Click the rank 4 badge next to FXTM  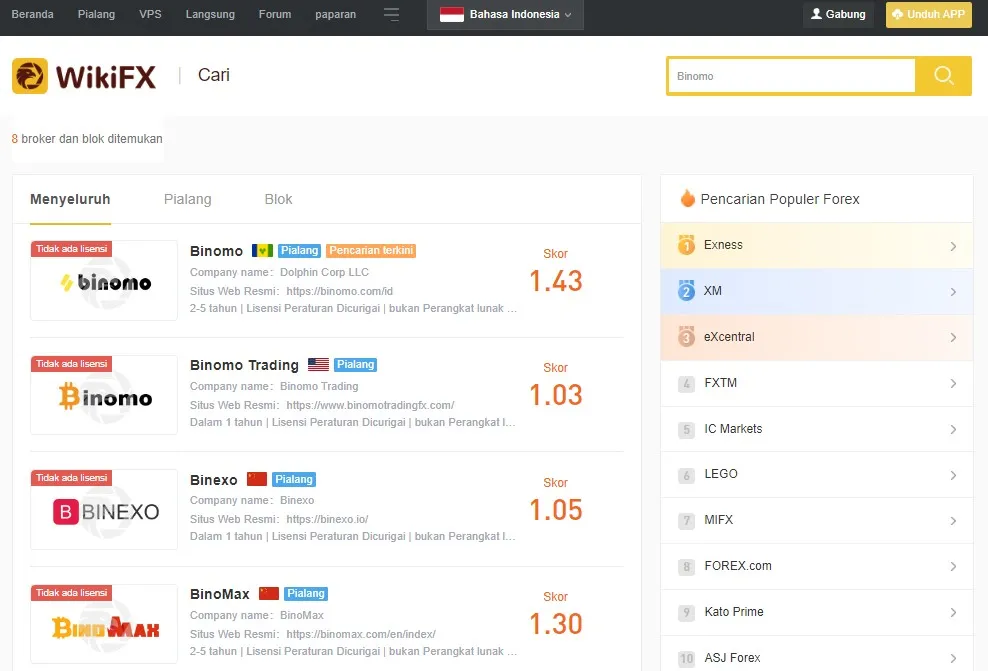(686, 383)
